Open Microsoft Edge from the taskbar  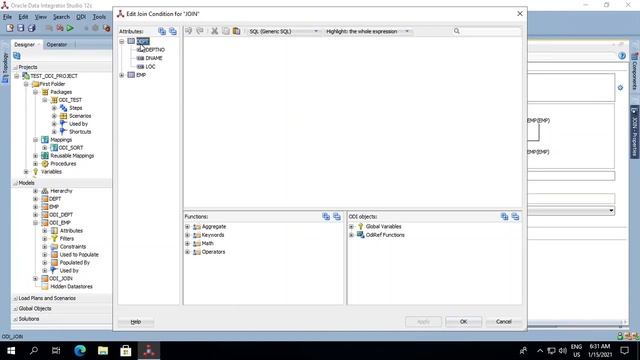(x=80, y=350)
